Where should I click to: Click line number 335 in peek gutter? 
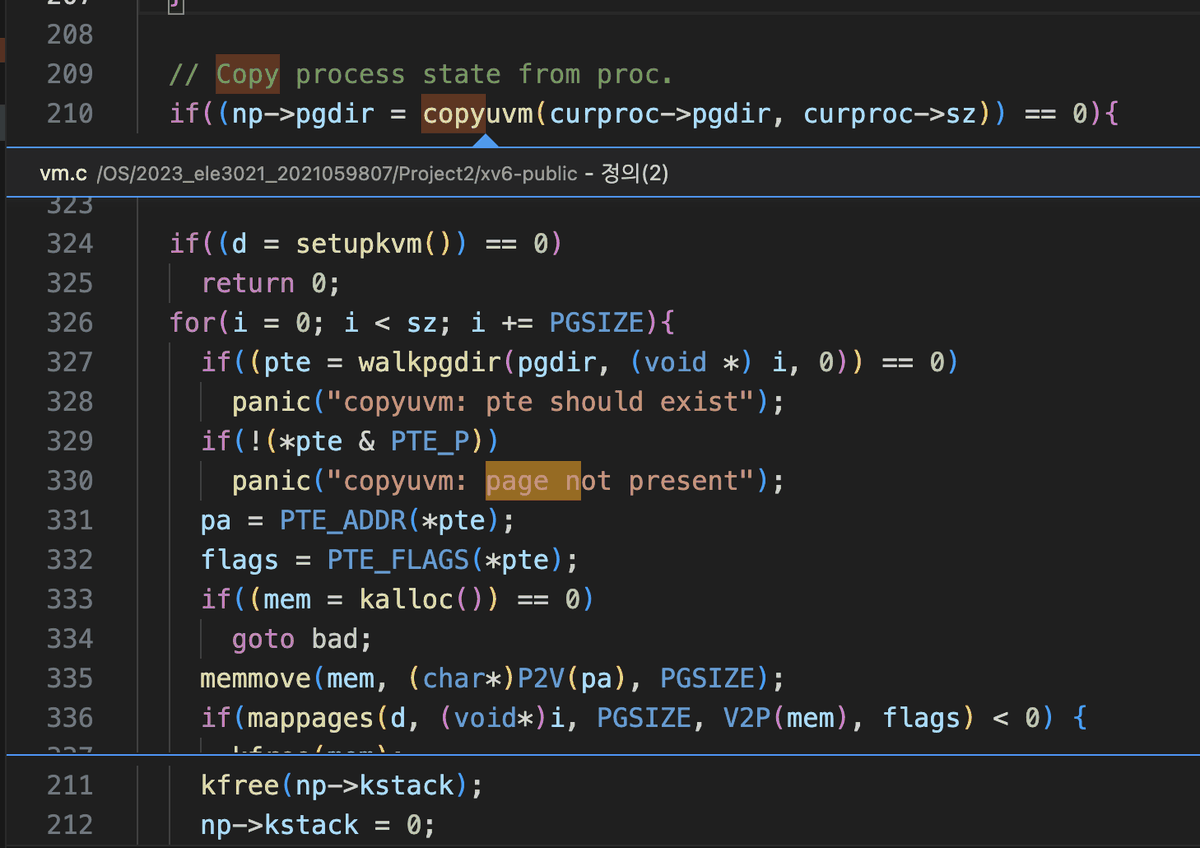[70, 678]
